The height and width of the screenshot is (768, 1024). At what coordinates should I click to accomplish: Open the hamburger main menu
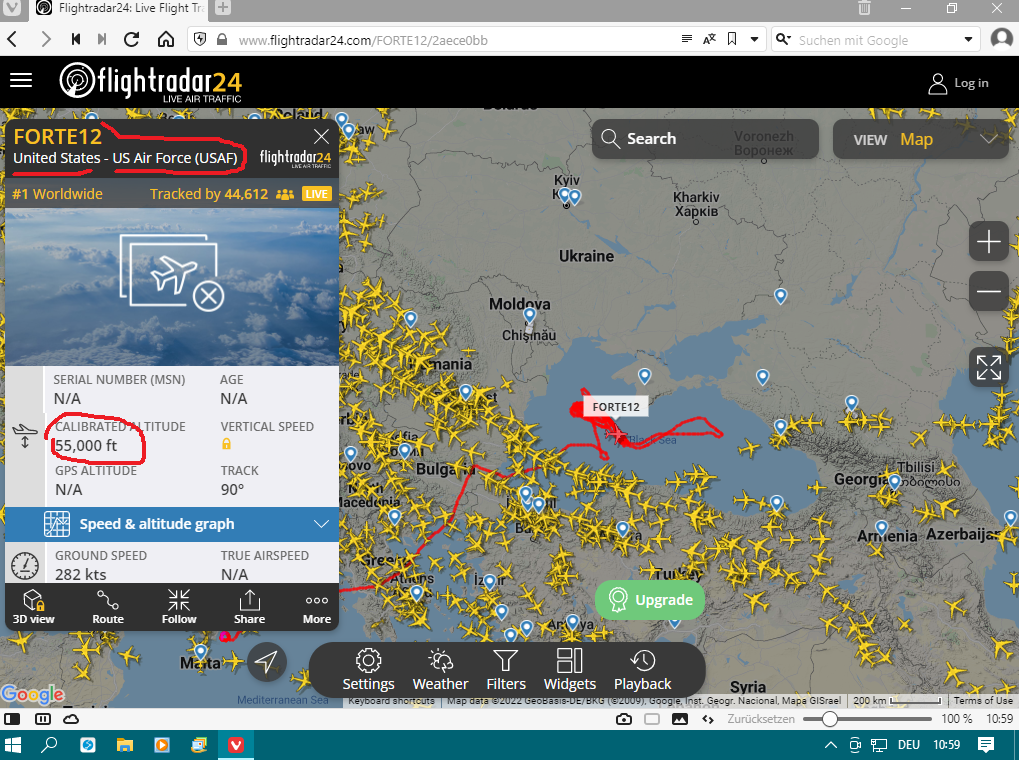click(x=21, y=80)
